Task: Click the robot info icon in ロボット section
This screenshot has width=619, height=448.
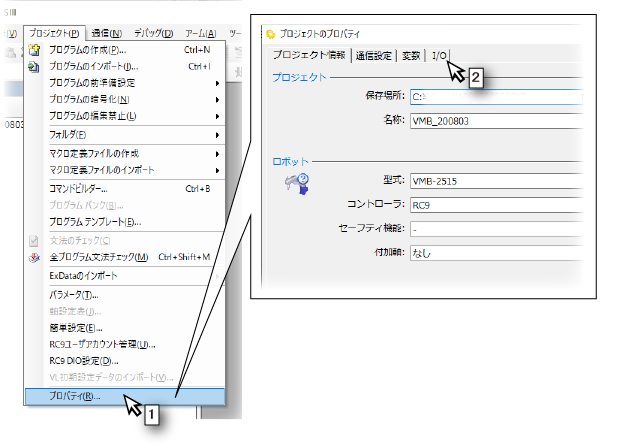Action: [x=296, y=182]
